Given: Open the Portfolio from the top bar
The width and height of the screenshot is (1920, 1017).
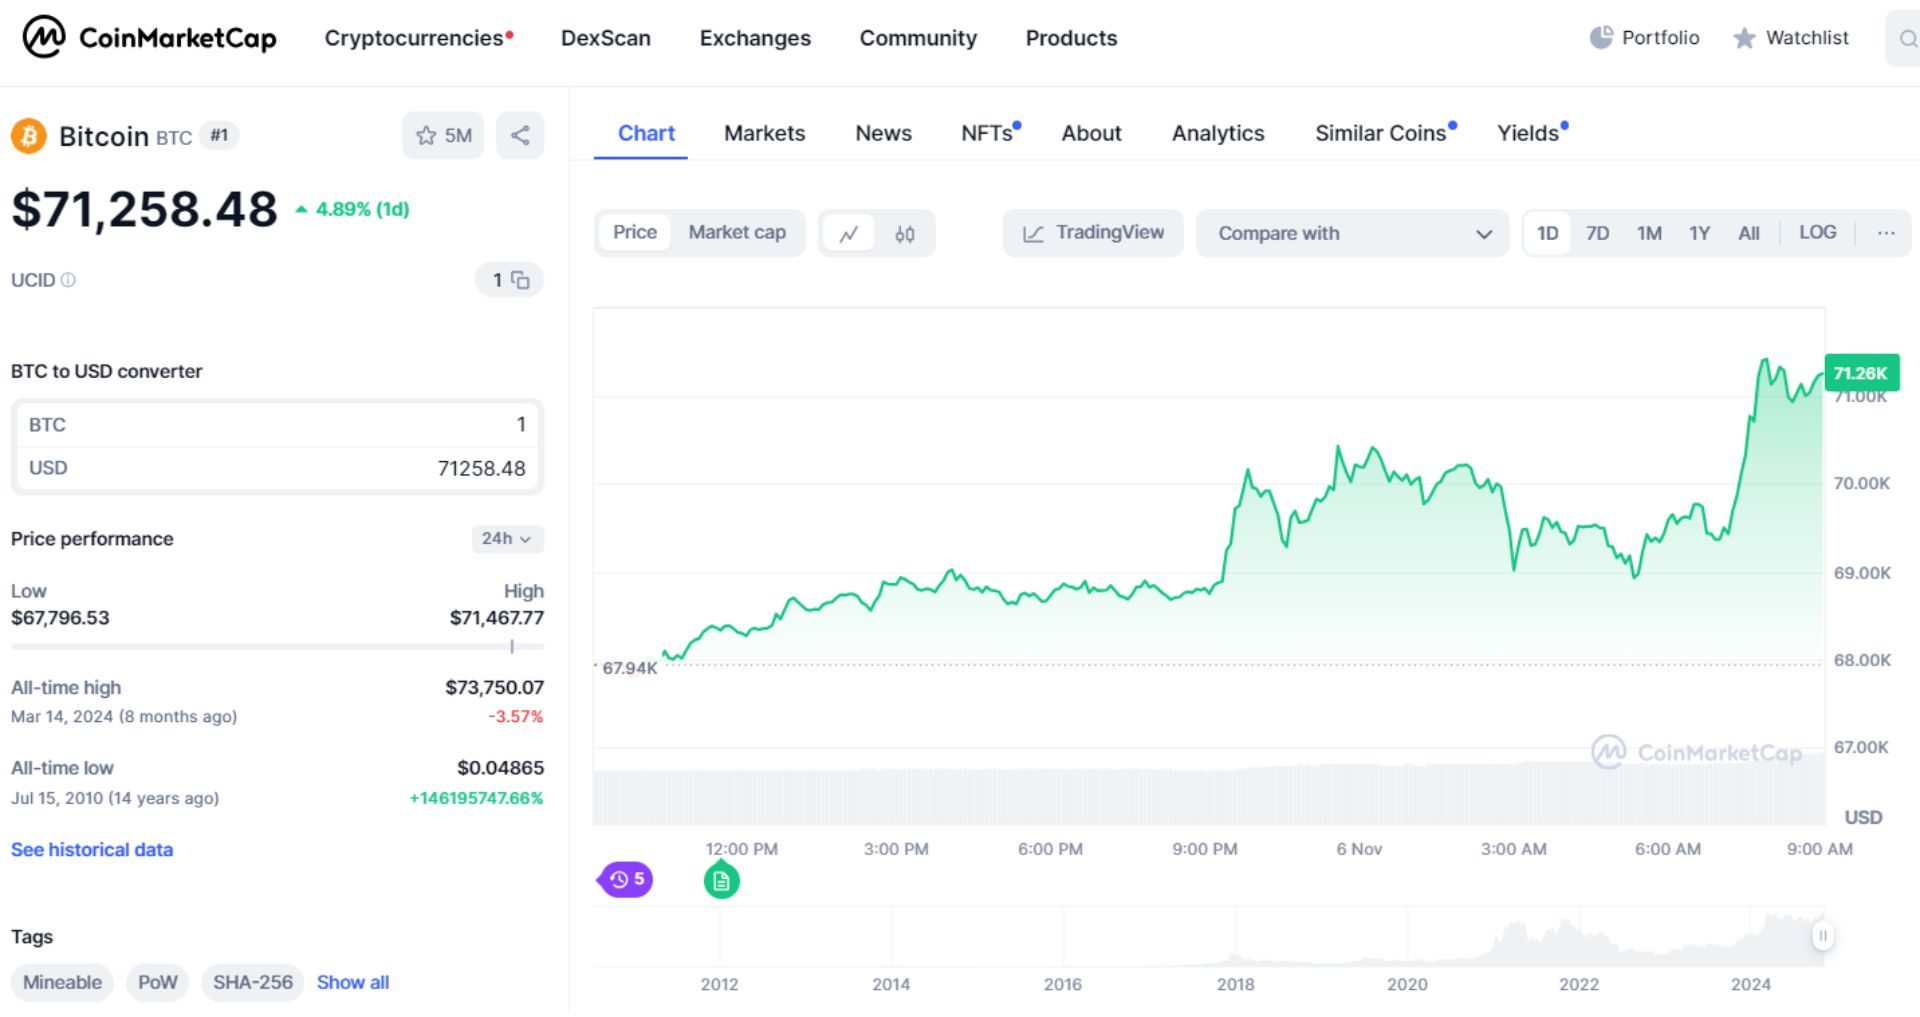Looking at the screenshot, I should (1644, 38).
